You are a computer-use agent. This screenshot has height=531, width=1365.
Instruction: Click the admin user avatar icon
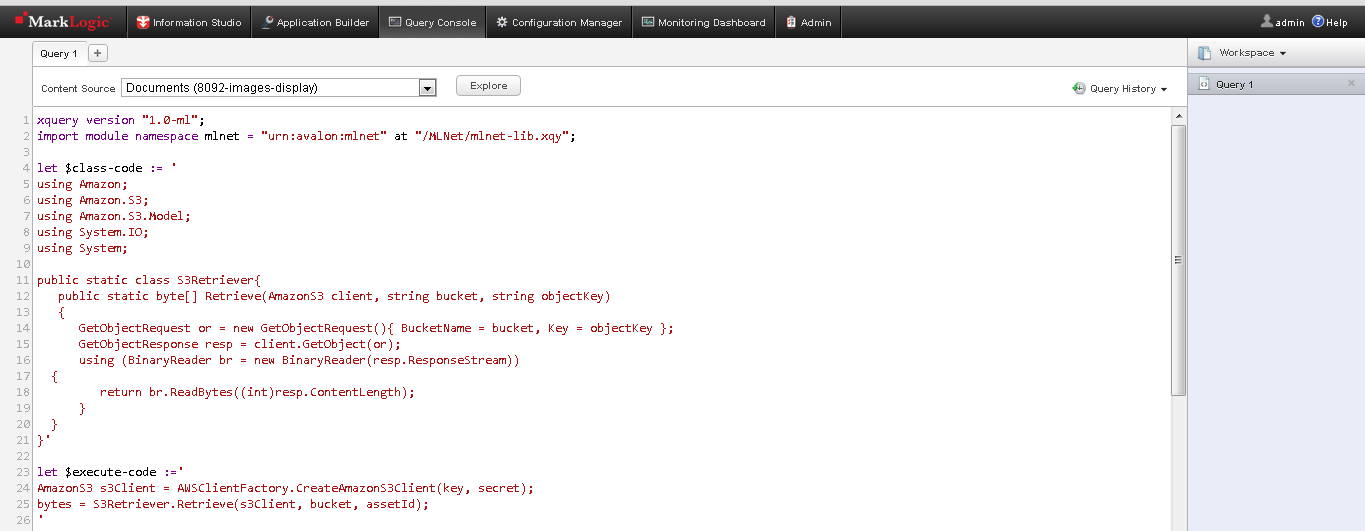1267,21
